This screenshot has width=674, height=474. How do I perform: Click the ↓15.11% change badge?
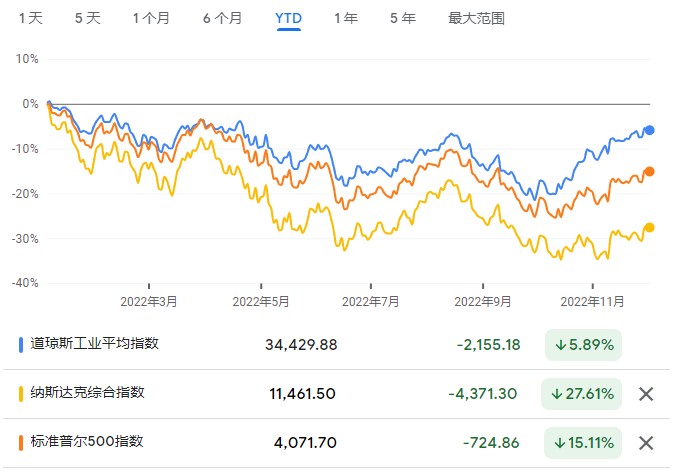pos(582,443)
